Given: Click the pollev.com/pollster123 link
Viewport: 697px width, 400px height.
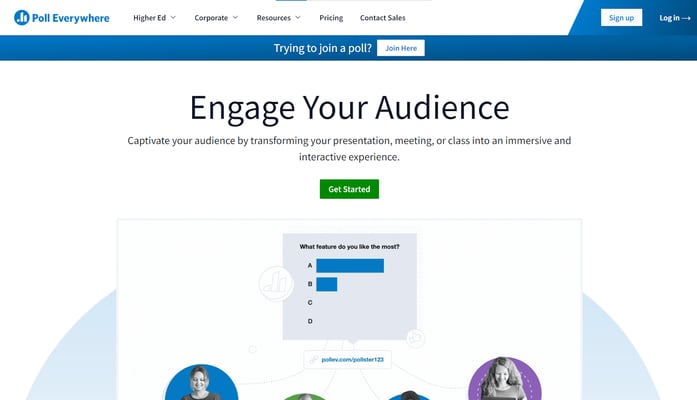Looking at the screenshot, I should click(353, 360).
